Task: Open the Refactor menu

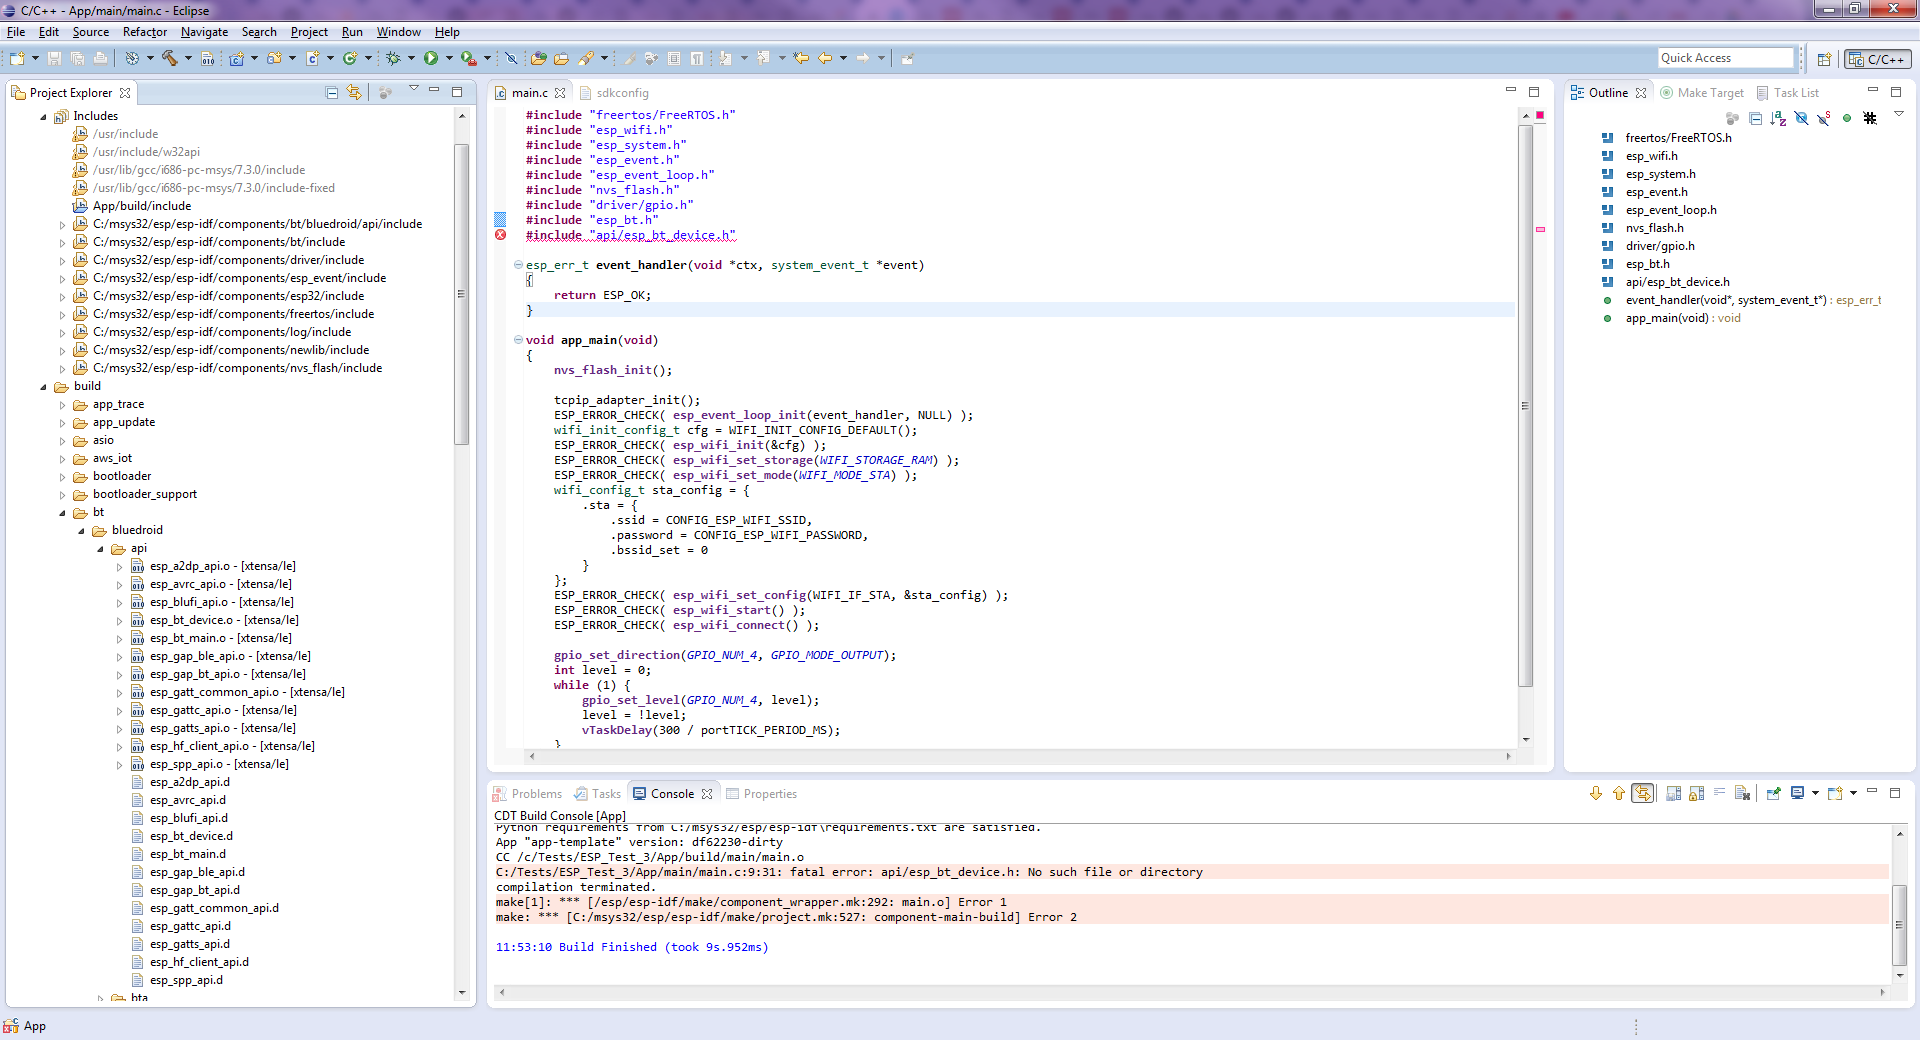Action: click(145, 32)
